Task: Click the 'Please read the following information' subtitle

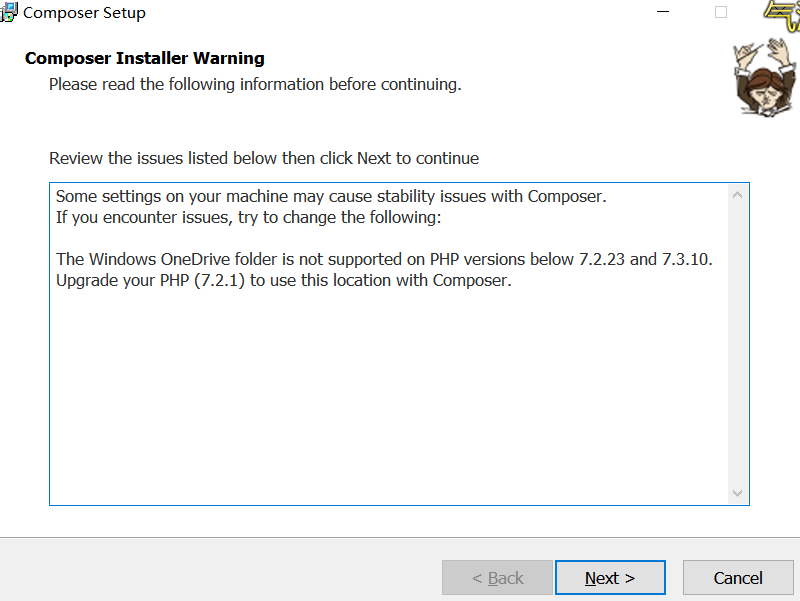Action: tap(255, 84)
